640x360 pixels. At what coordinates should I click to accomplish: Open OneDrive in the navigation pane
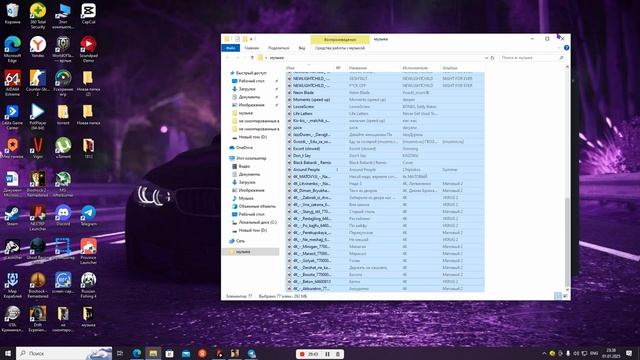244,147
